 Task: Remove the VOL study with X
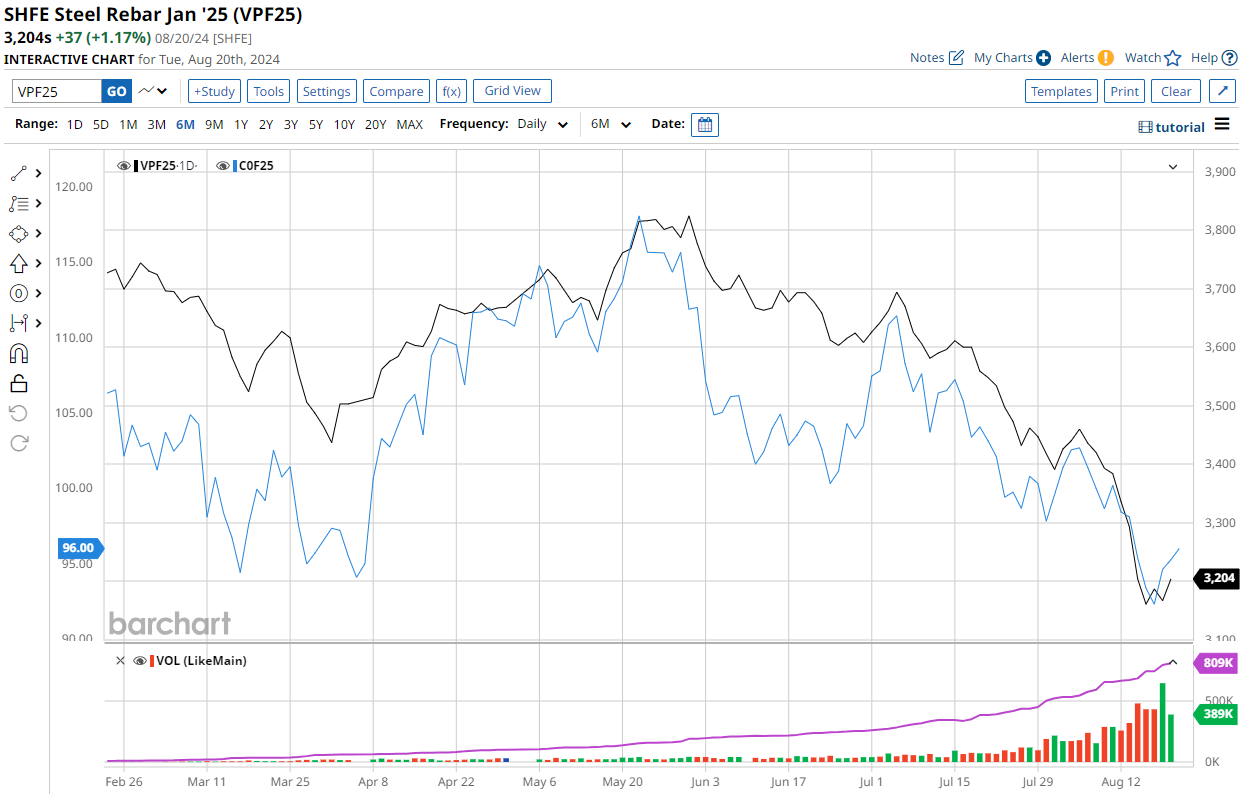coord(120,661)
